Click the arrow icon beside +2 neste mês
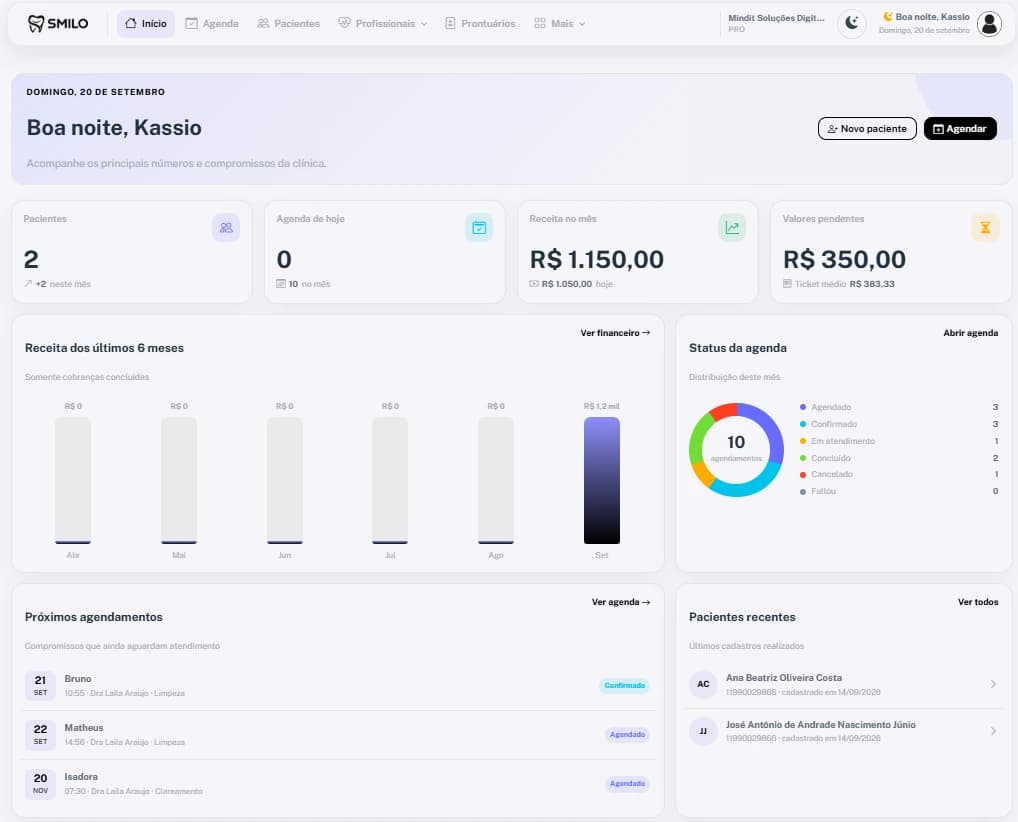Viewport: 1018px width, 822px height. (28, 284)
